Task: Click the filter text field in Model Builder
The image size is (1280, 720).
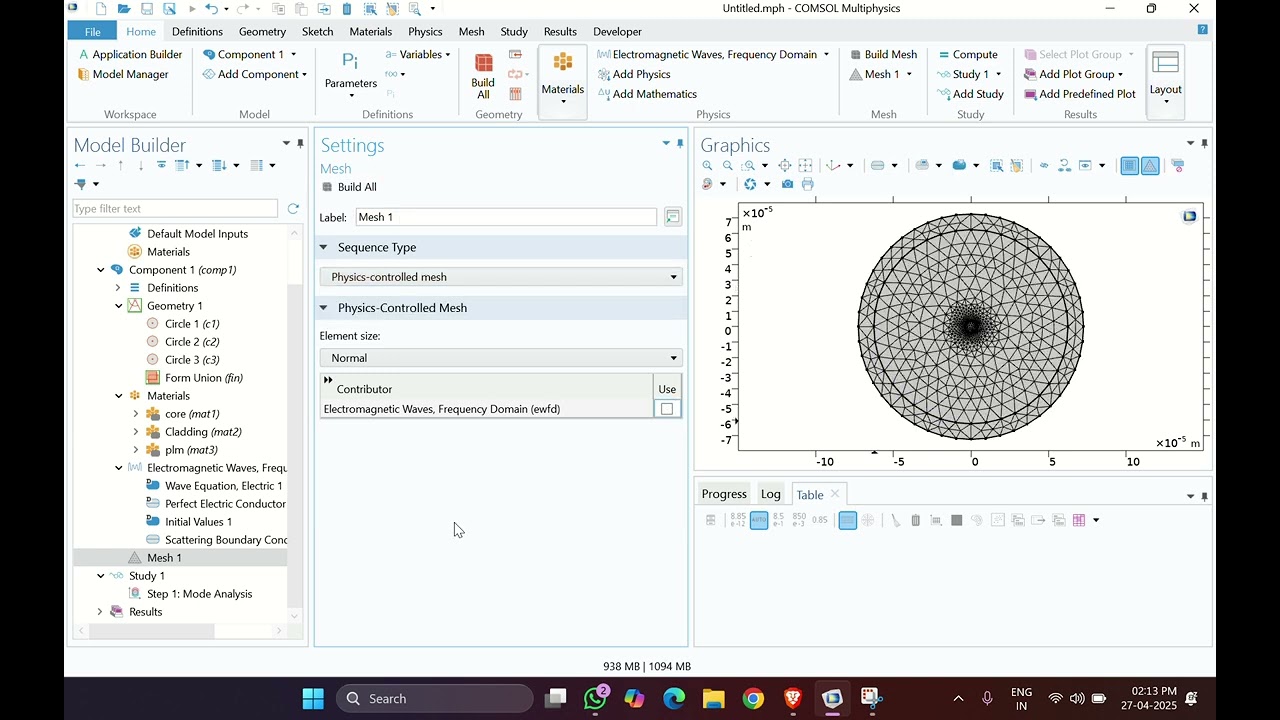Action: pos(175,209)
